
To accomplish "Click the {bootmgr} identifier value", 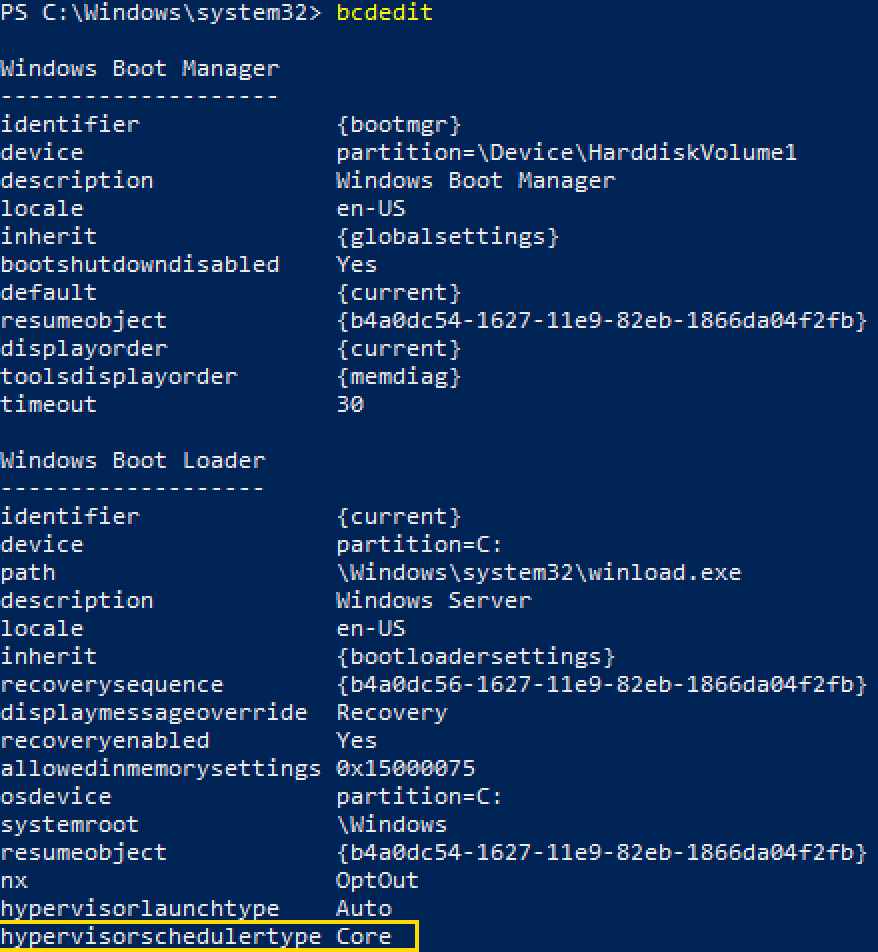I will click(399, 124).
